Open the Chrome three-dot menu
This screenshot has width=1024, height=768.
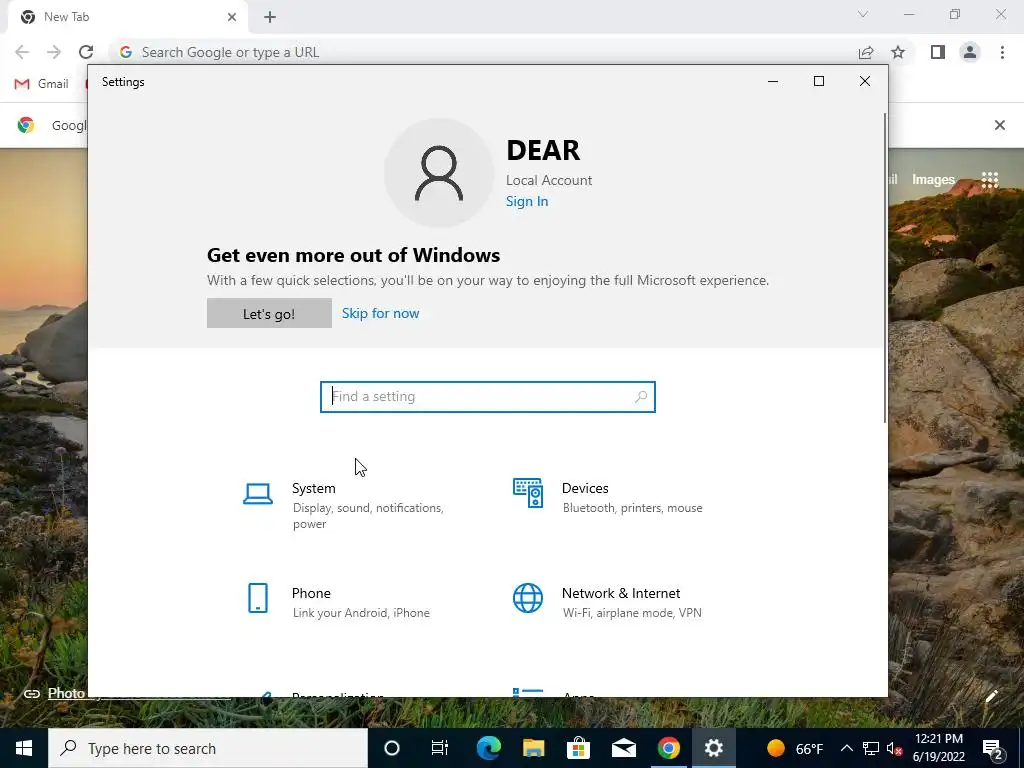(1002, 52)
